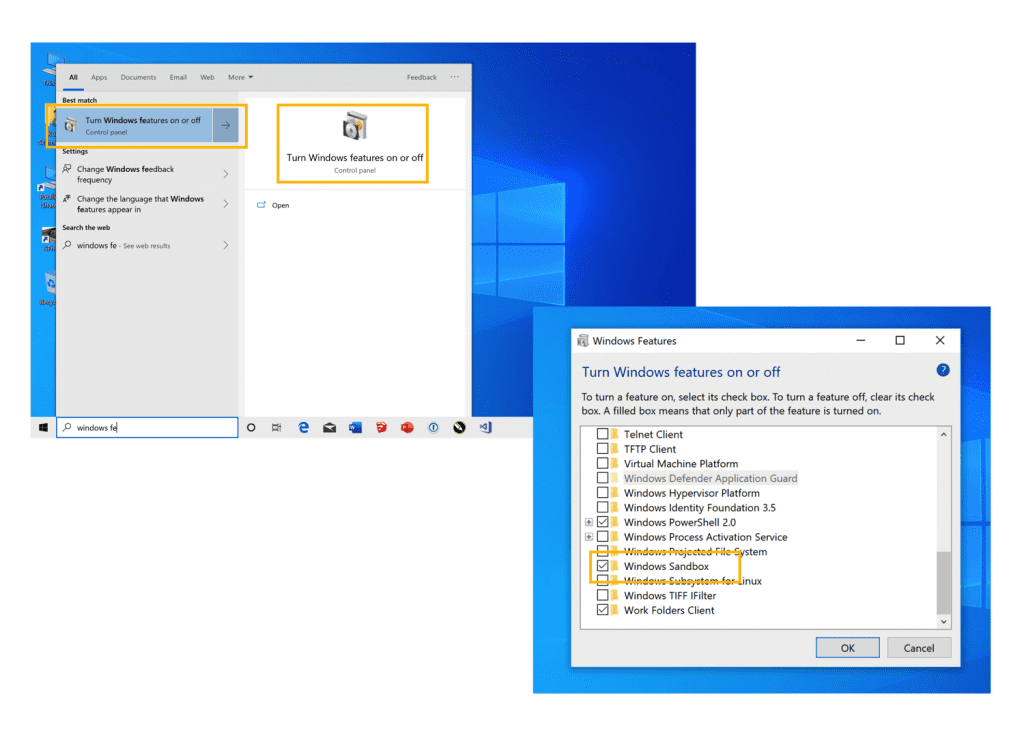Click the Change Windows feedback frequency icon
1024x740 pixels.
pos(67,169)
